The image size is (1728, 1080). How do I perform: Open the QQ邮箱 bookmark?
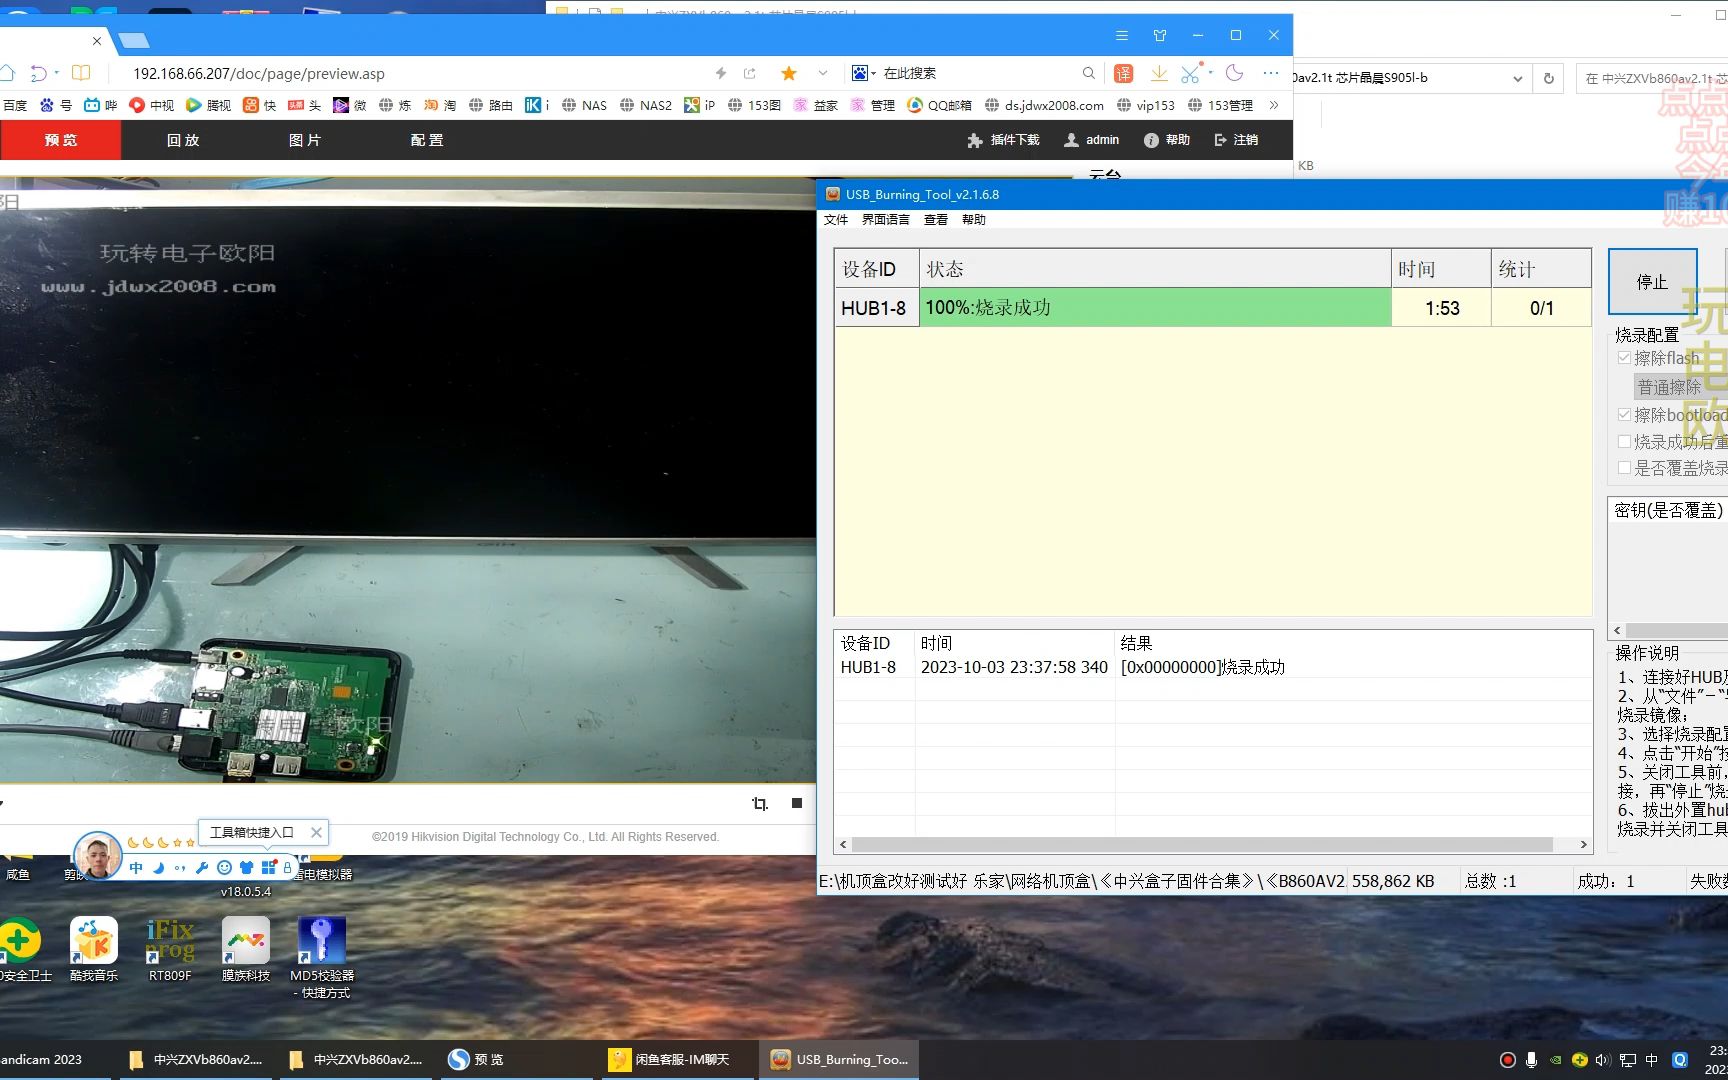point(939,105)
